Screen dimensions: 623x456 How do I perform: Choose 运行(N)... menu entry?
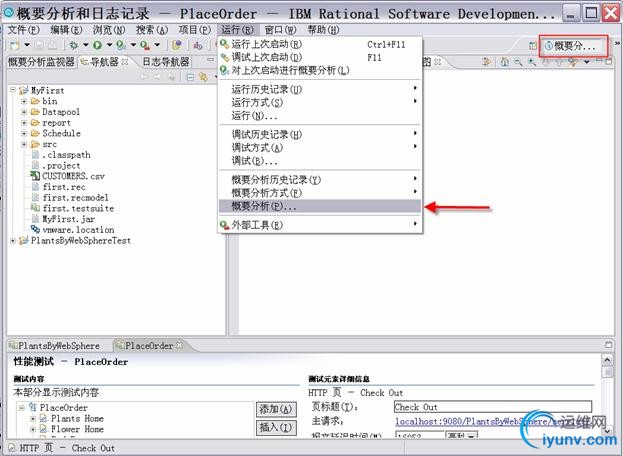[x=320, y=116]
